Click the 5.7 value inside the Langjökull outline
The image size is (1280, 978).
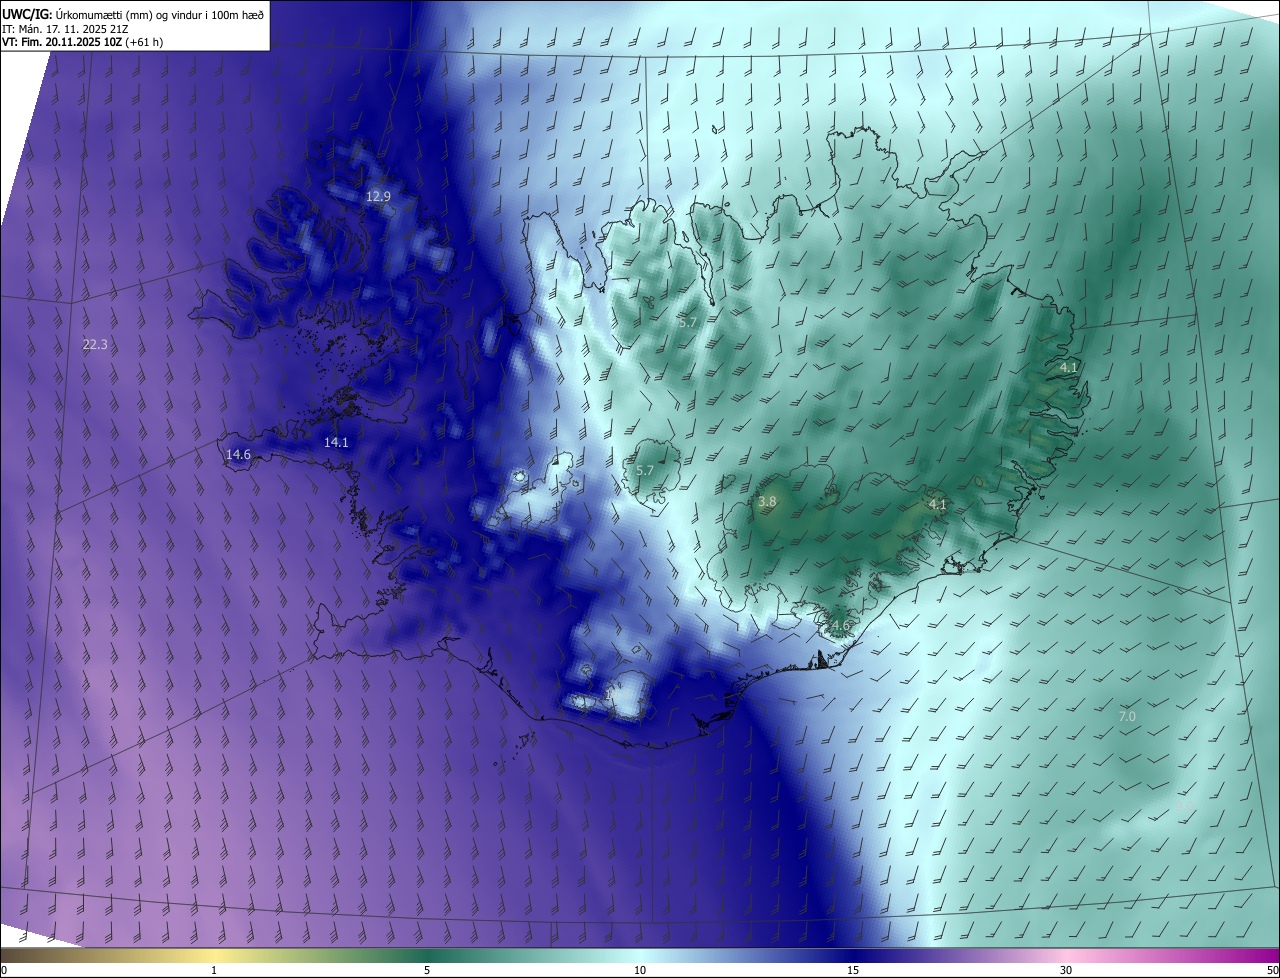point(645,470)
